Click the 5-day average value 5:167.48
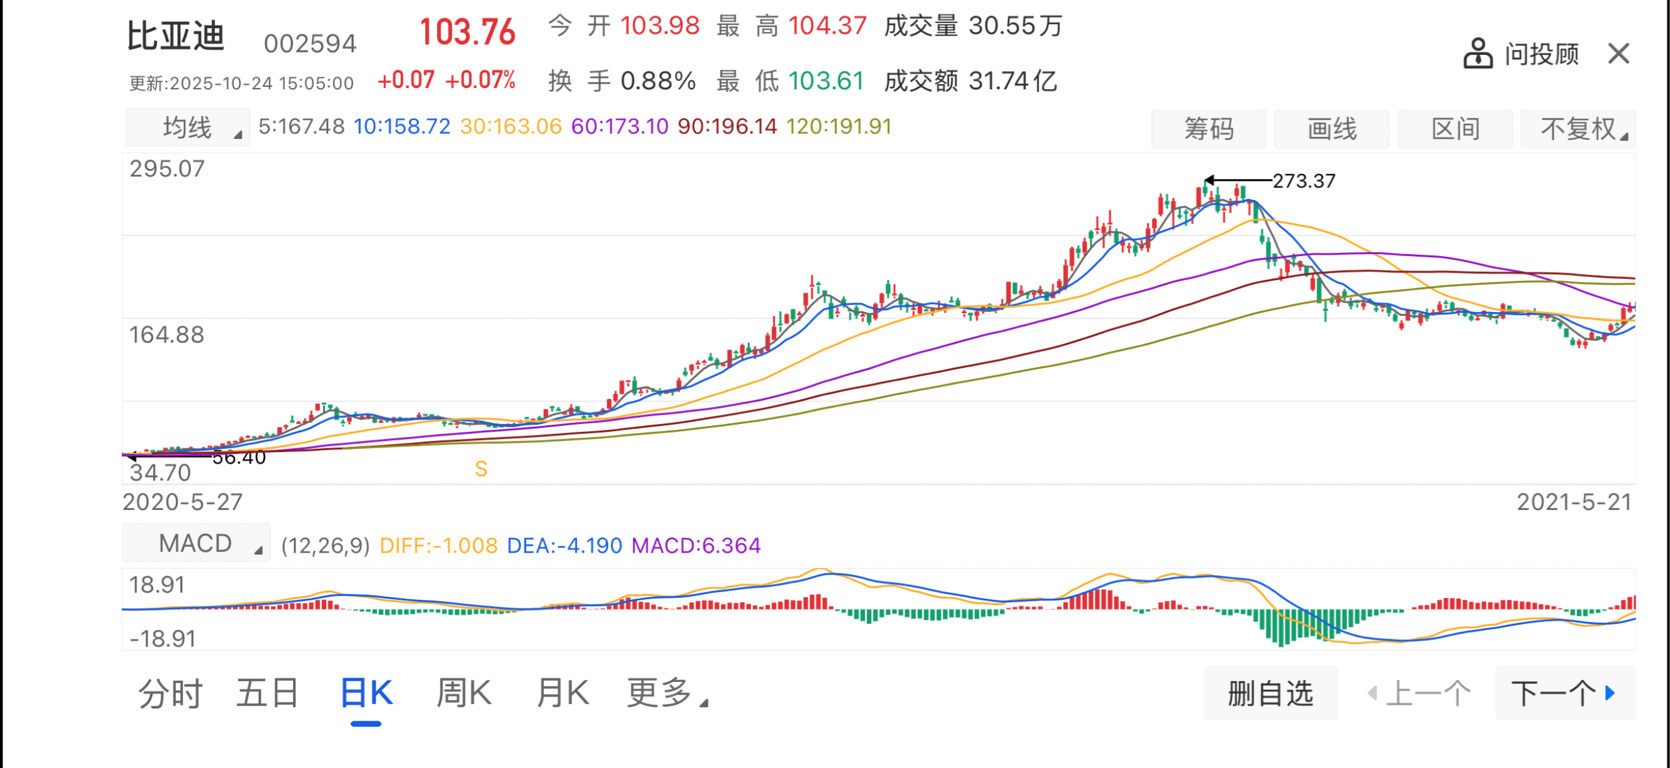 (x=301, y=127)
